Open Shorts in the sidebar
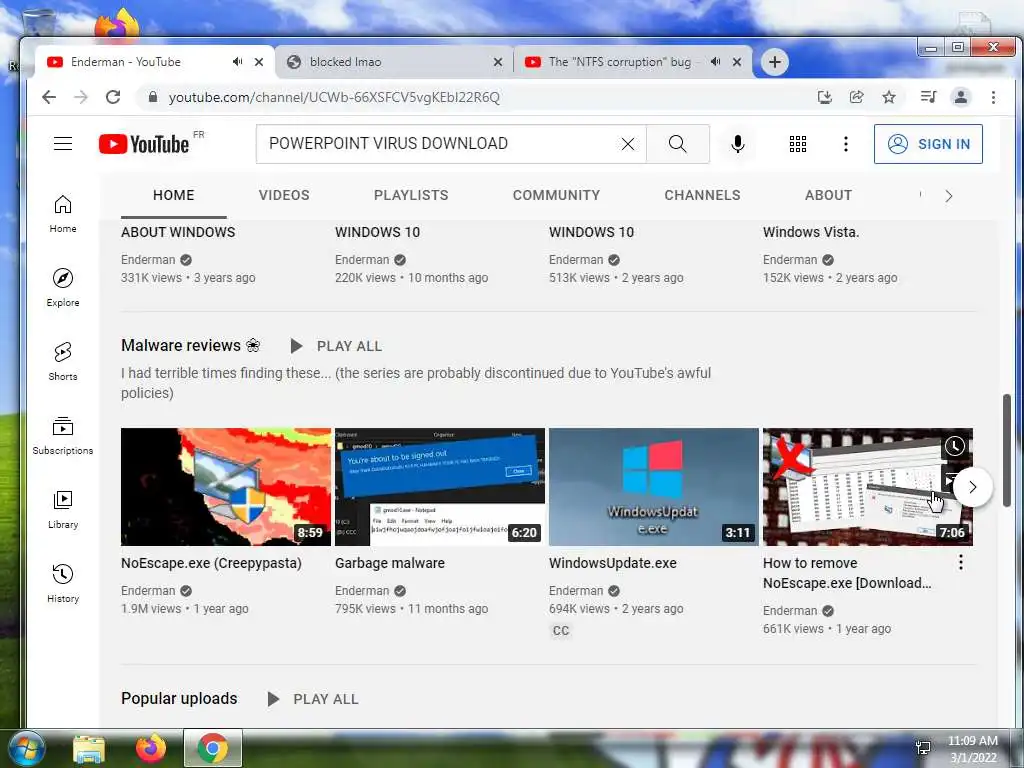 click(63, 362)
